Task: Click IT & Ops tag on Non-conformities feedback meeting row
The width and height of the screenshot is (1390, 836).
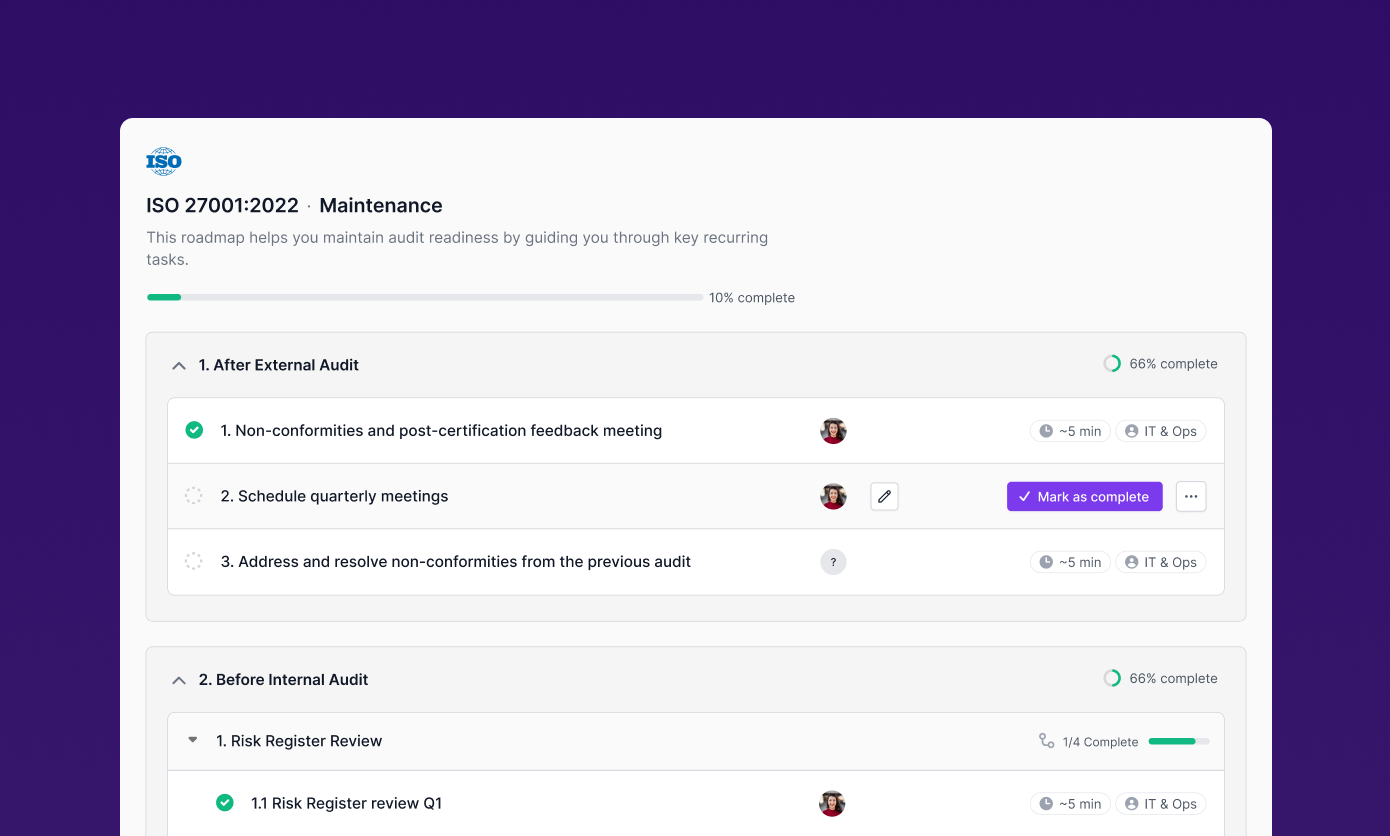Action: tap(1160, 431)
